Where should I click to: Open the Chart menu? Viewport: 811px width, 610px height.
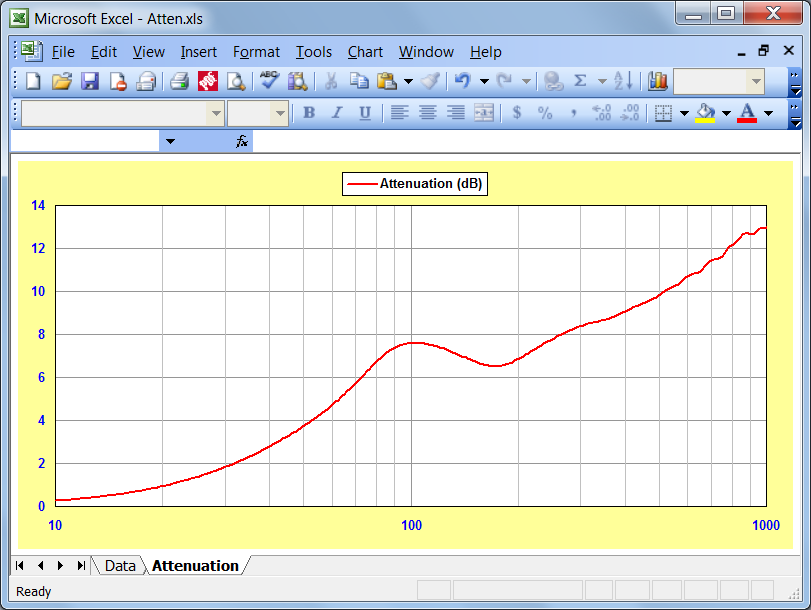[365, 52]
